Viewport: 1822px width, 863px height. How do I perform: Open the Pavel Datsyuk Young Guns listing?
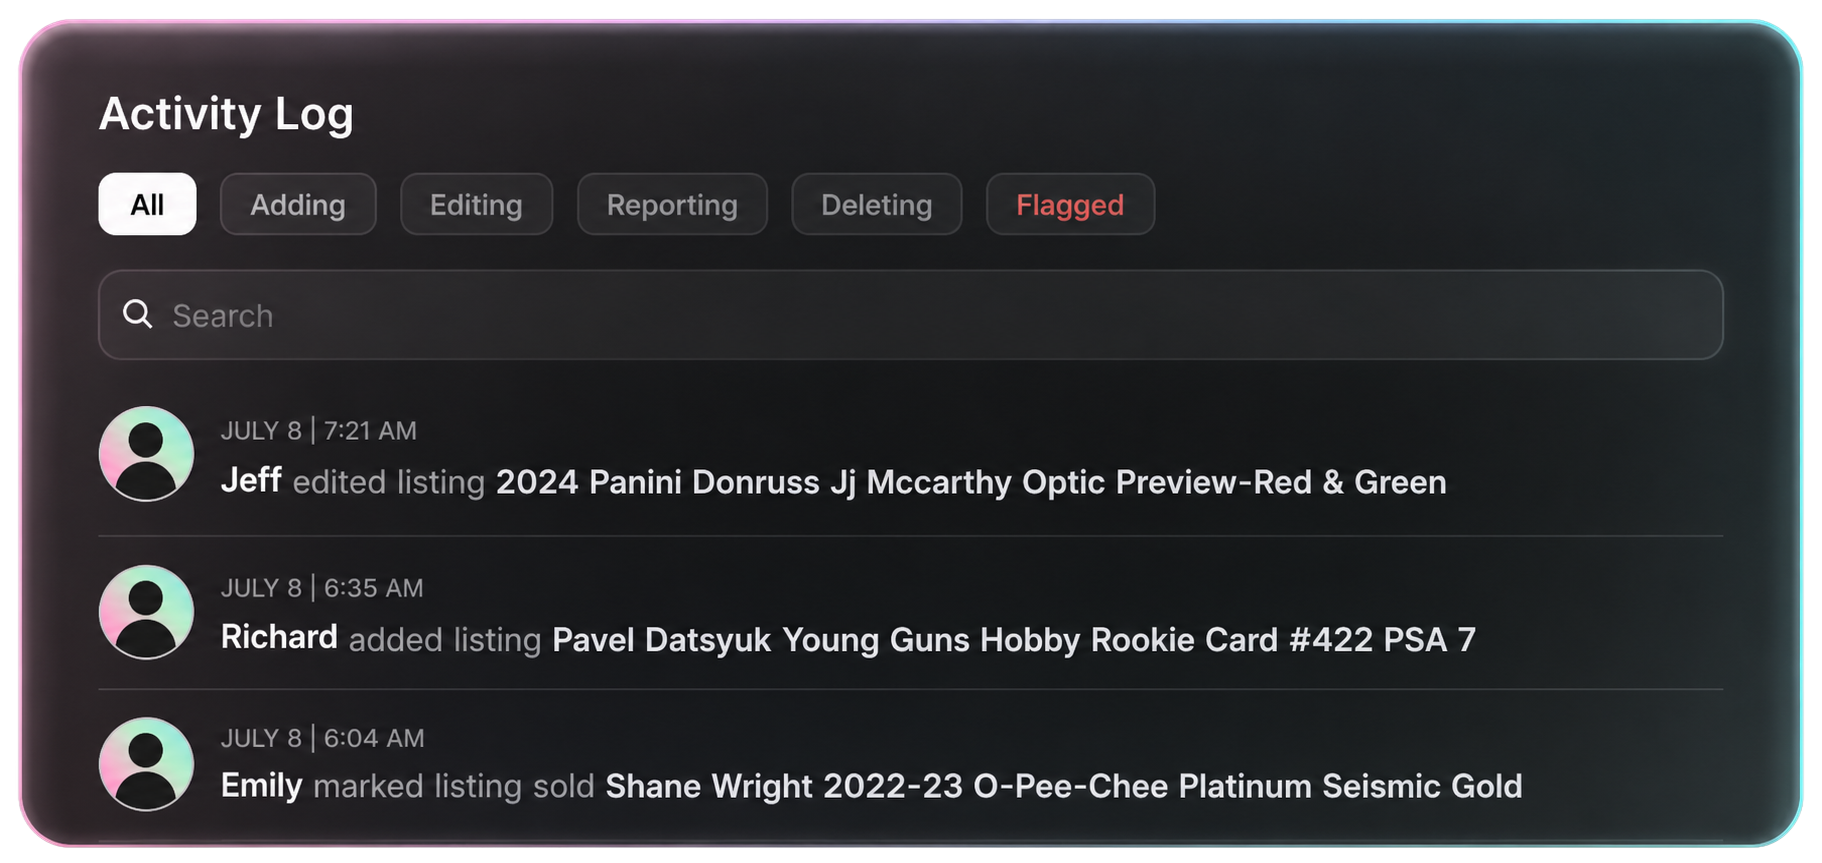1014,639
